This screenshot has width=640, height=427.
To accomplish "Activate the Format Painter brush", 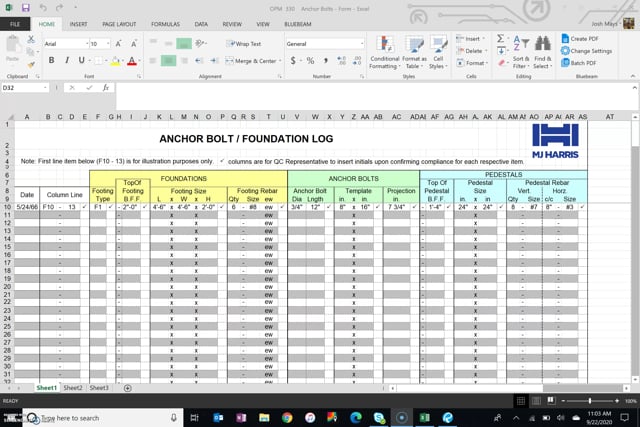I will (31, 64).
